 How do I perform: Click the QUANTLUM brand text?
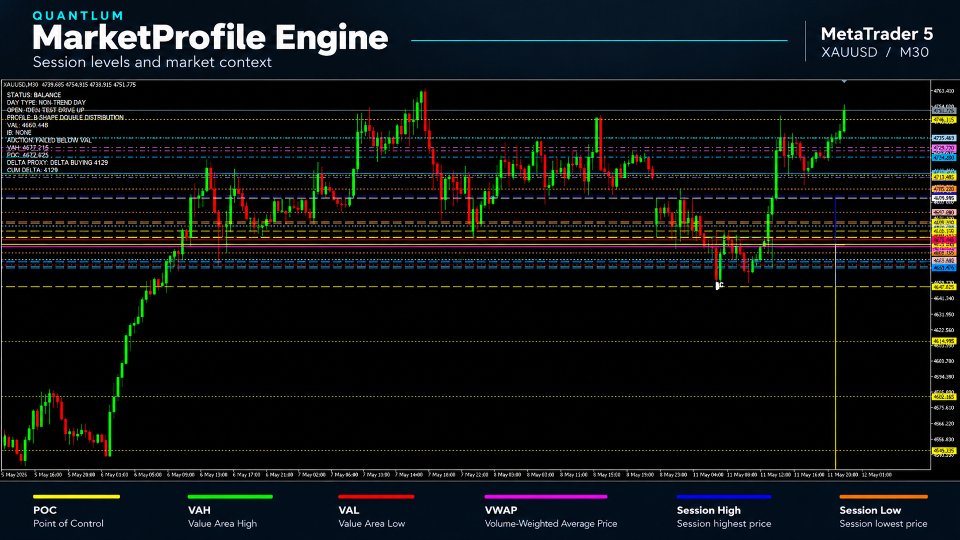click(x=78, y=15)
